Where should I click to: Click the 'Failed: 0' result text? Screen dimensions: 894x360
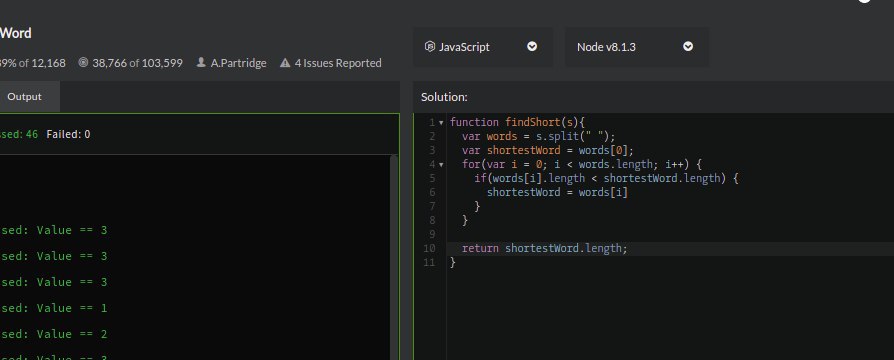(x=68, y=135)
